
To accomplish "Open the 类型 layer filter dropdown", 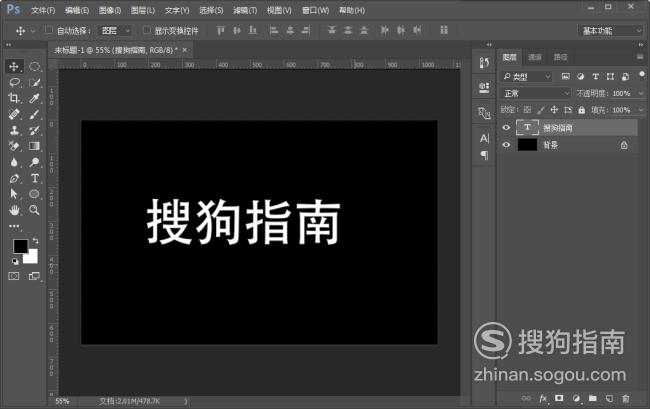I will 527,77.
